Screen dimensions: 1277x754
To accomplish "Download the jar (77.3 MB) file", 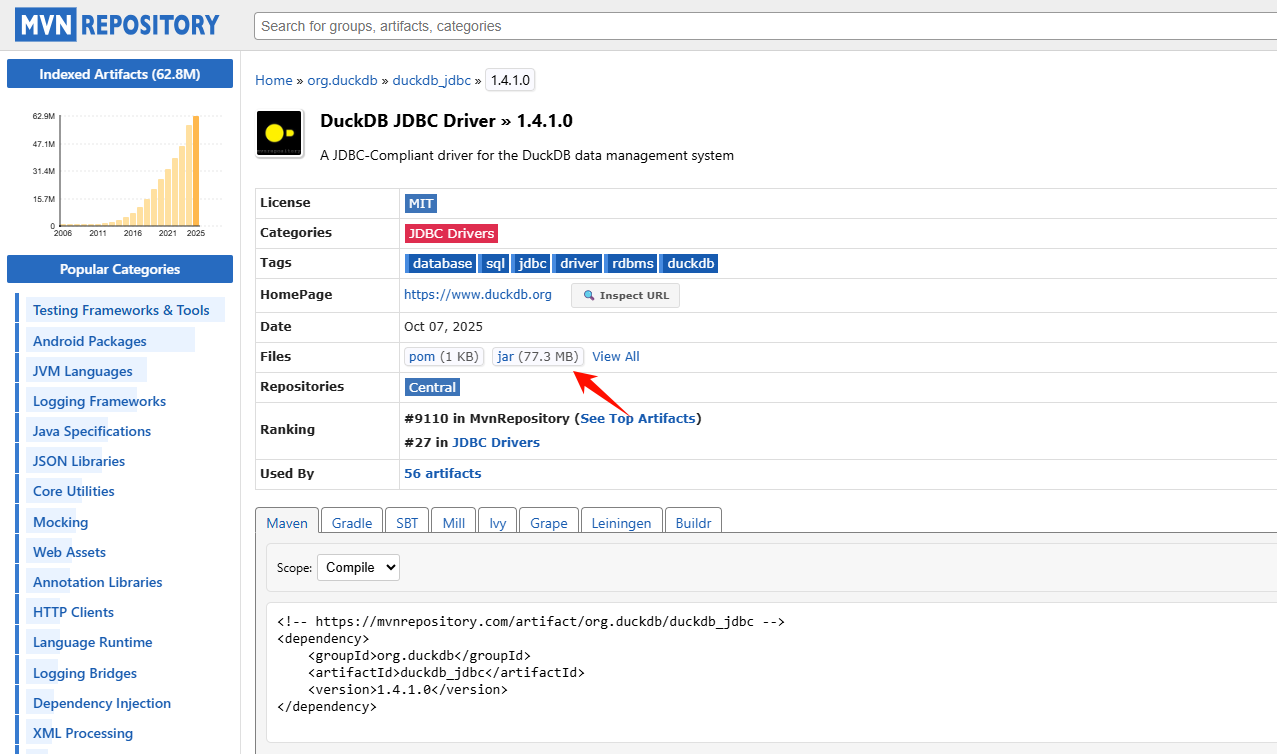I will [x=538, y=357].
